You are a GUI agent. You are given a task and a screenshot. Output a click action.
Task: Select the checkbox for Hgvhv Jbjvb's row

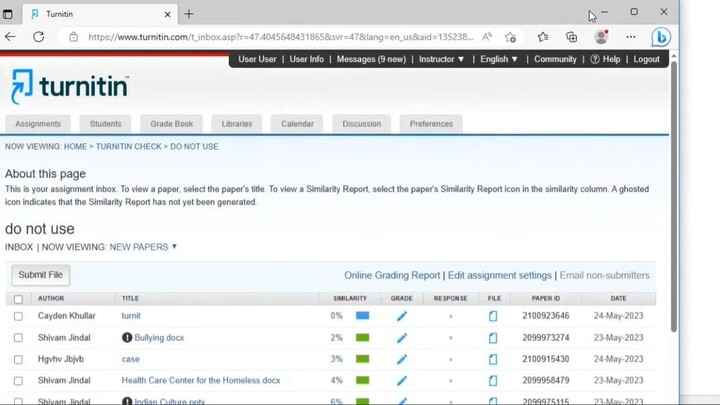[18, 360]
